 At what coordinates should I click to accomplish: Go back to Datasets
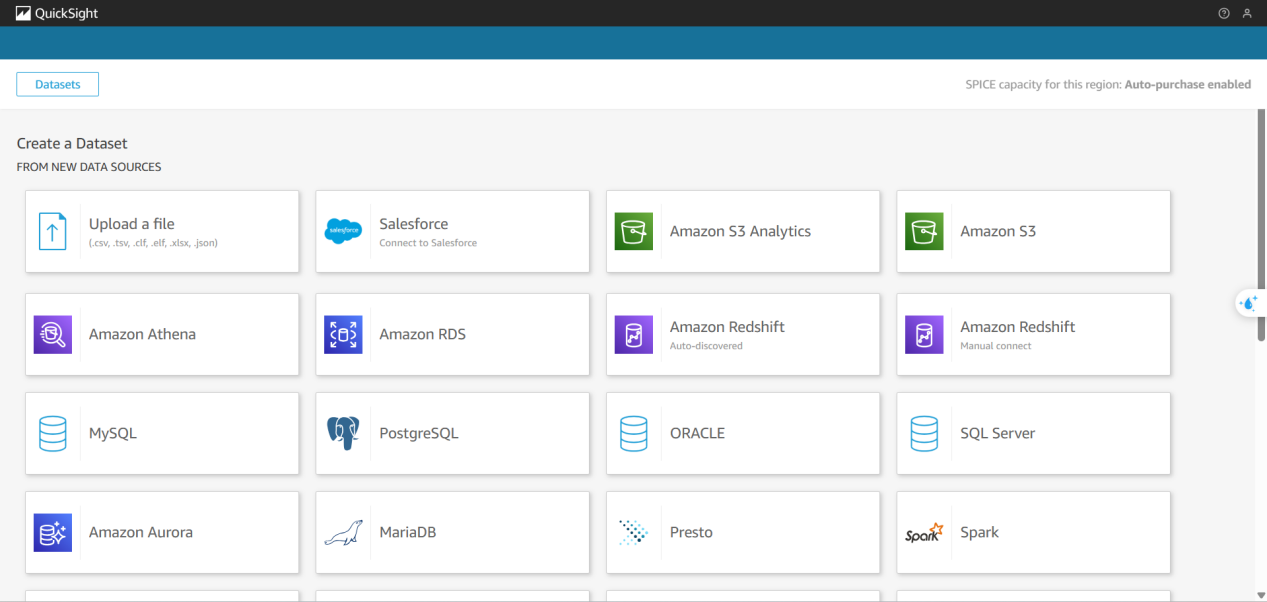pyautogui.click(x=57, y=84)
